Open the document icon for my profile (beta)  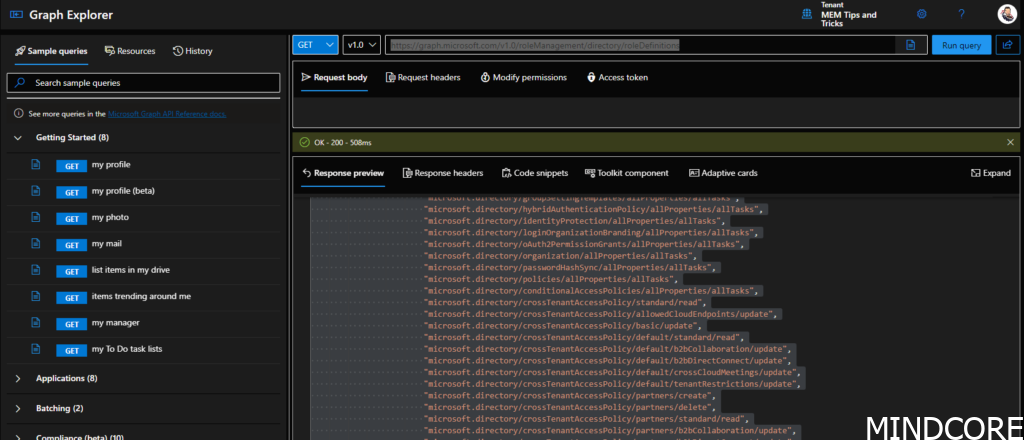click(x=37, y=191)
